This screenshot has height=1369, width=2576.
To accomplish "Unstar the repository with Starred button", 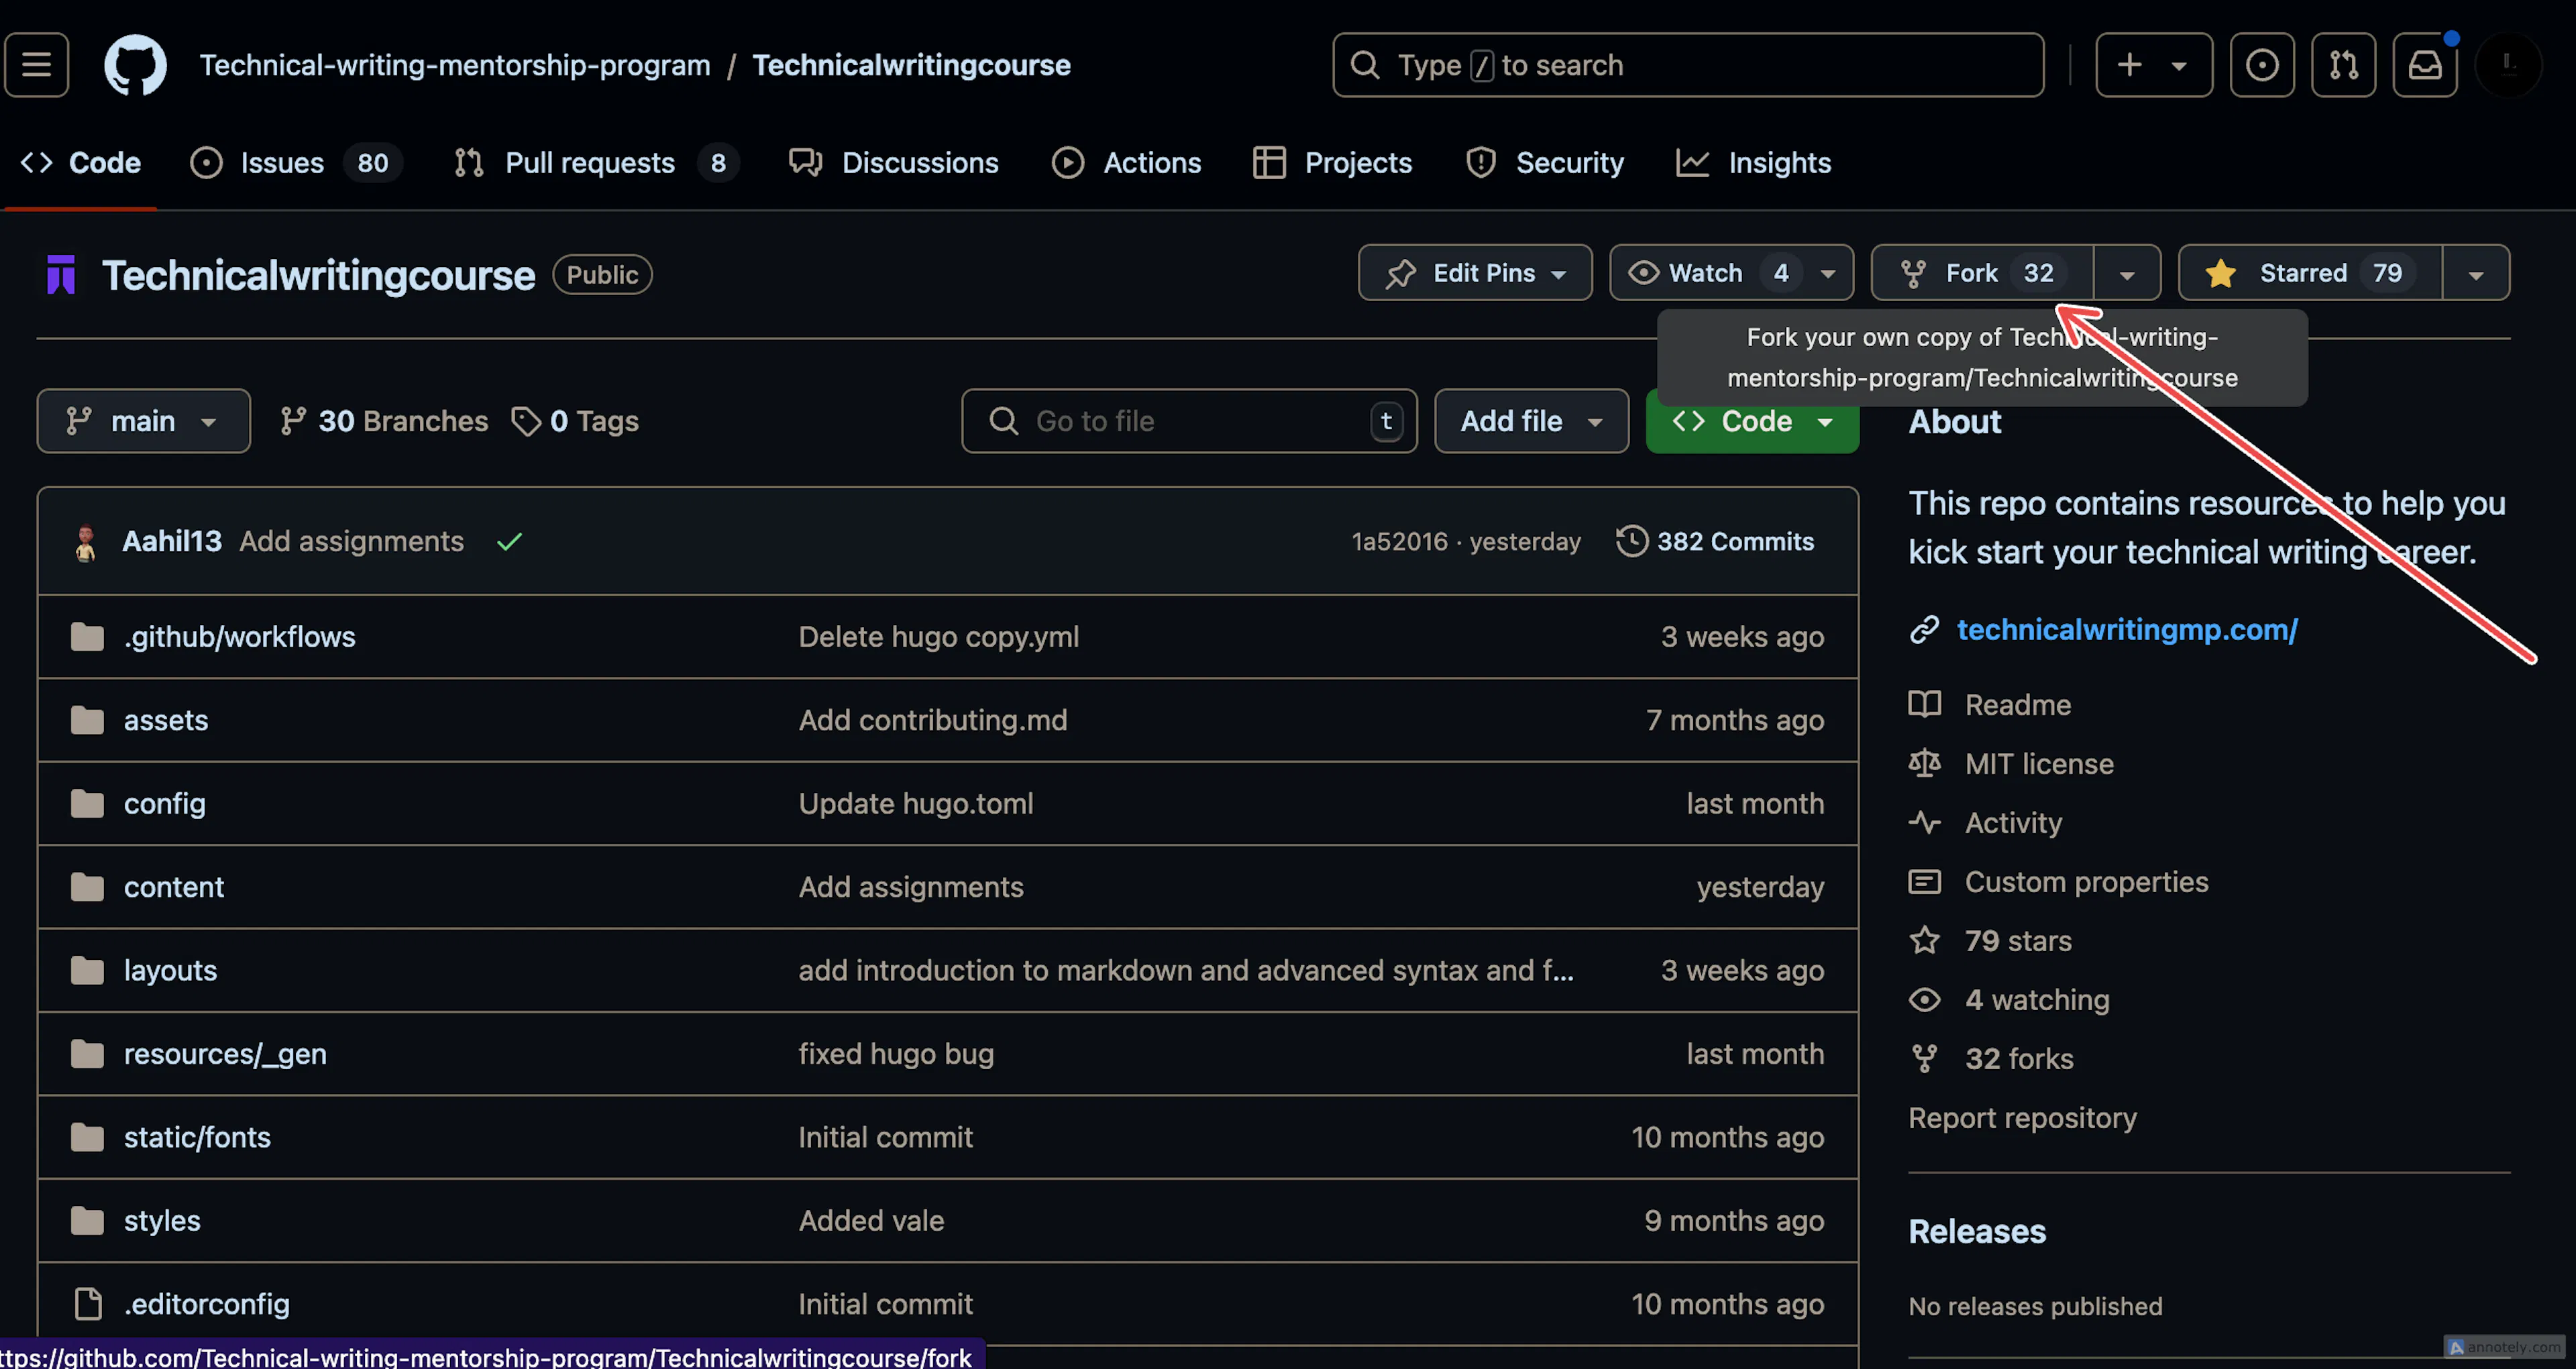I will click(2310, 273).
